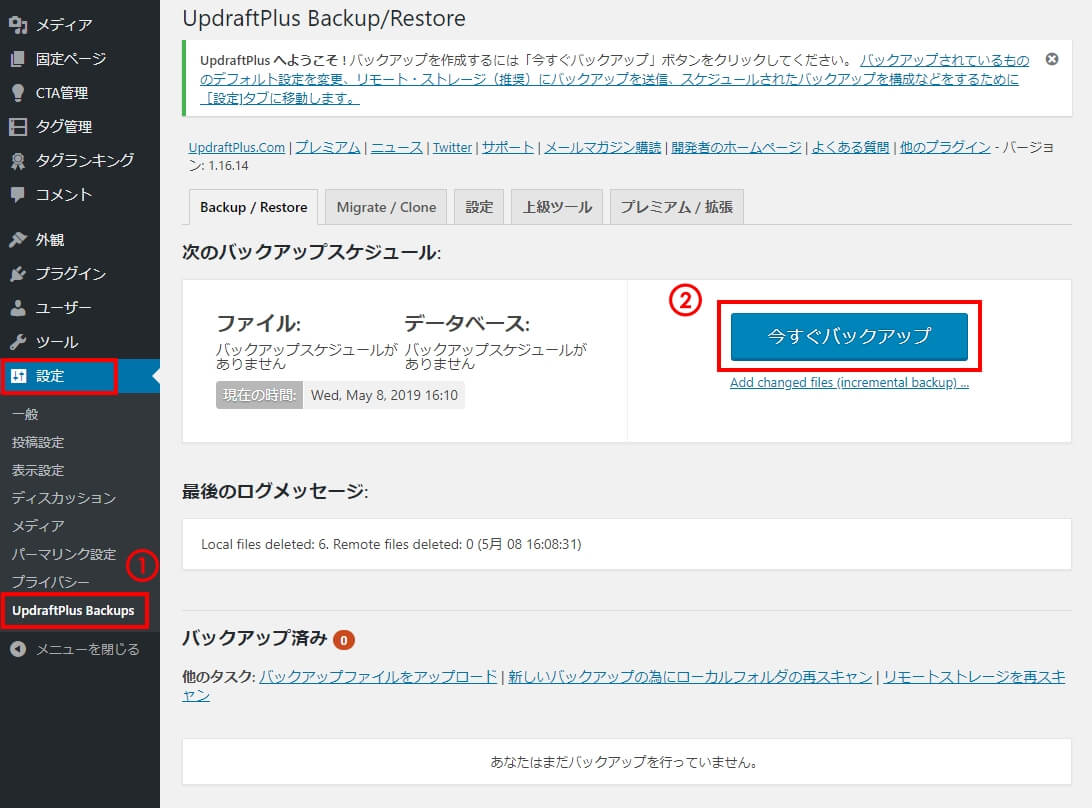1092x808 pixels.
Task: Open the 表示設定 submenu item
Action: point(38,470)
